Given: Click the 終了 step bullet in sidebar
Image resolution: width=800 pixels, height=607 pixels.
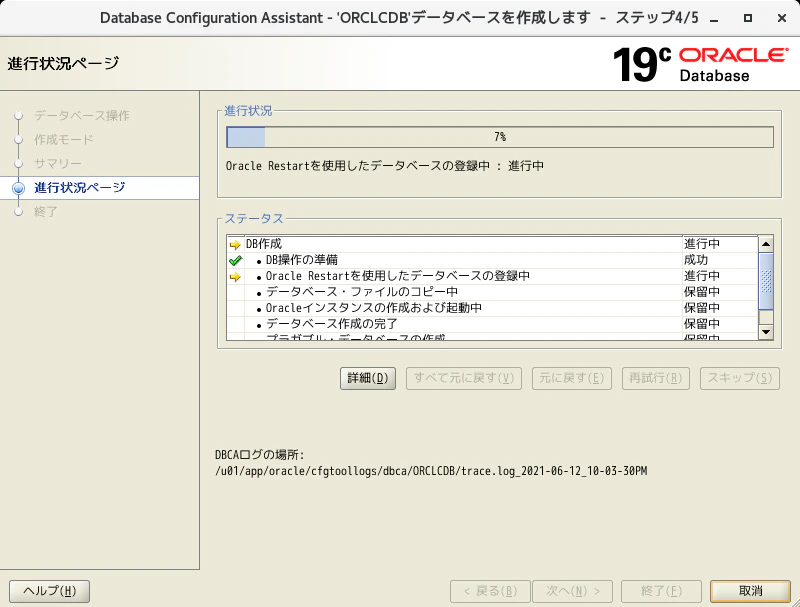Looking at the screenshot, I should pyautogui.click(x=18, y=211).
